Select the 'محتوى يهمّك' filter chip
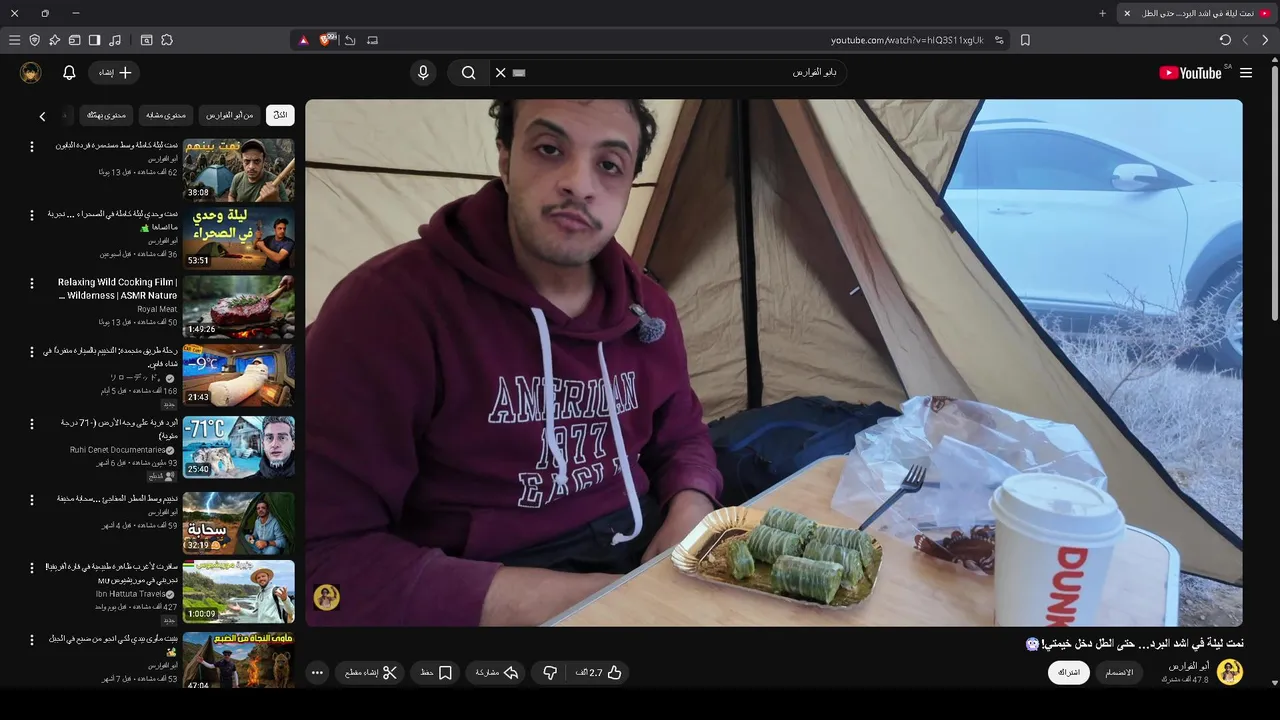This screenshot has width=1280, height=720. (107, 115)
